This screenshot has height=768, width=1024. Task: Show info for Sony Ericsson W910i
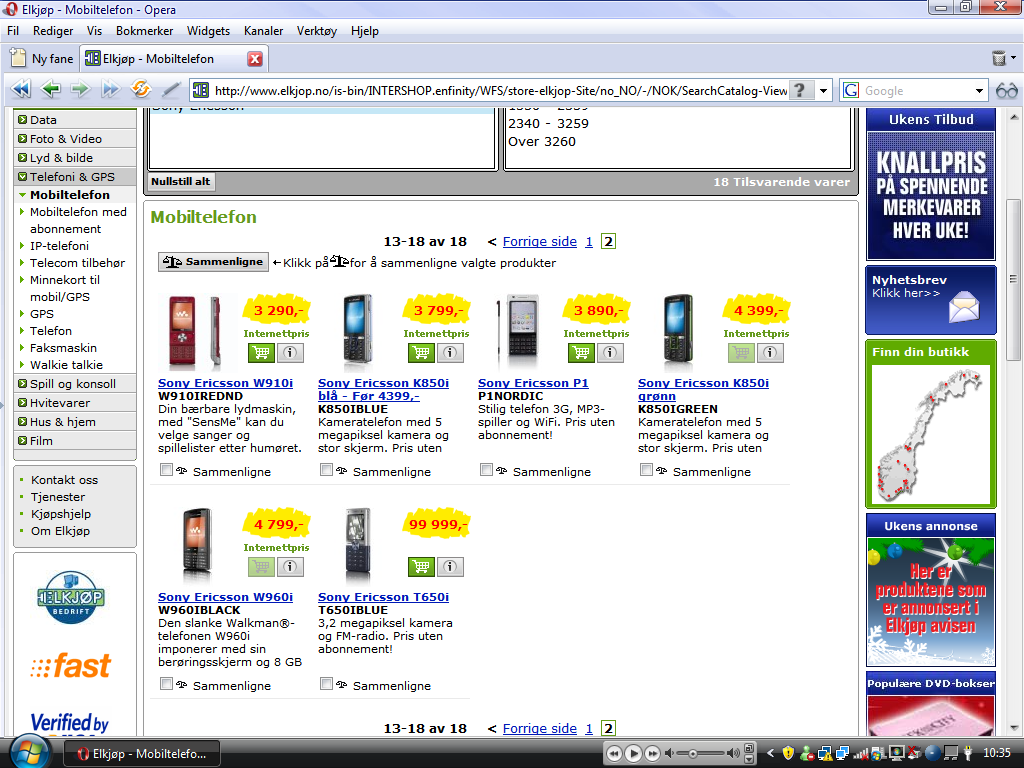tap(290, 353)
